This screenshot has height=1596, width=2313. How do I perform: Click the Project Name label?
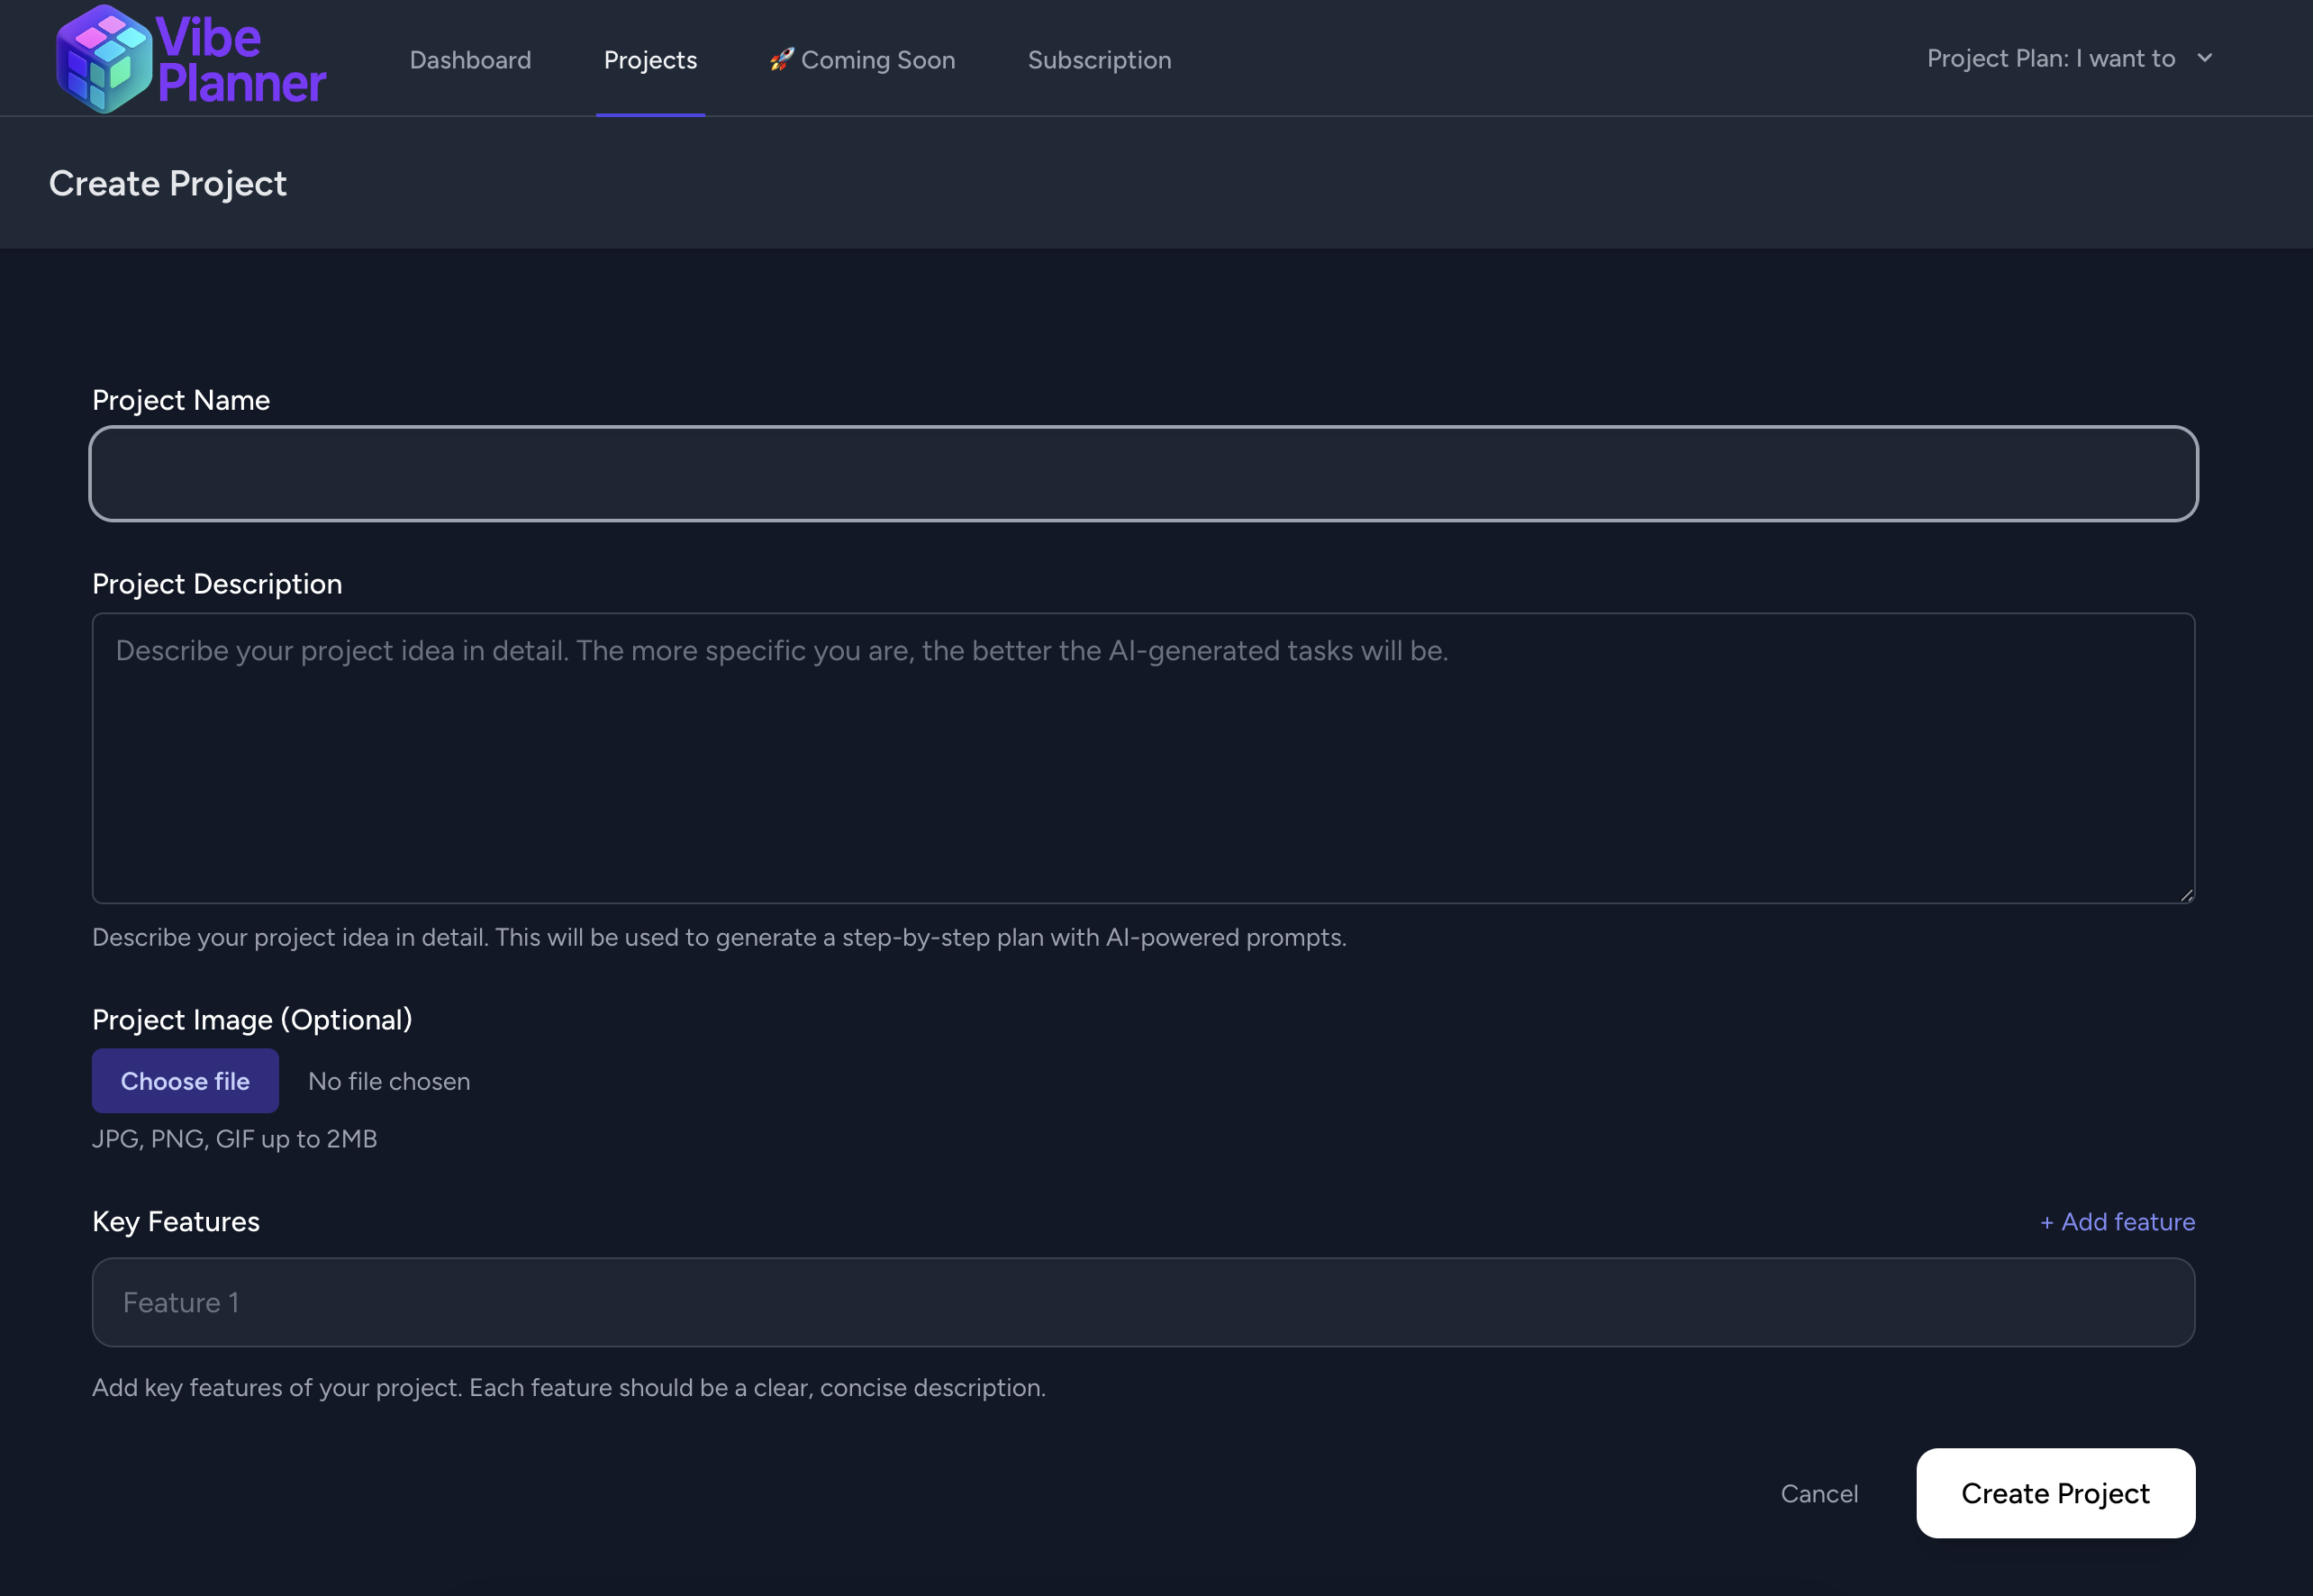click(181, 400)
